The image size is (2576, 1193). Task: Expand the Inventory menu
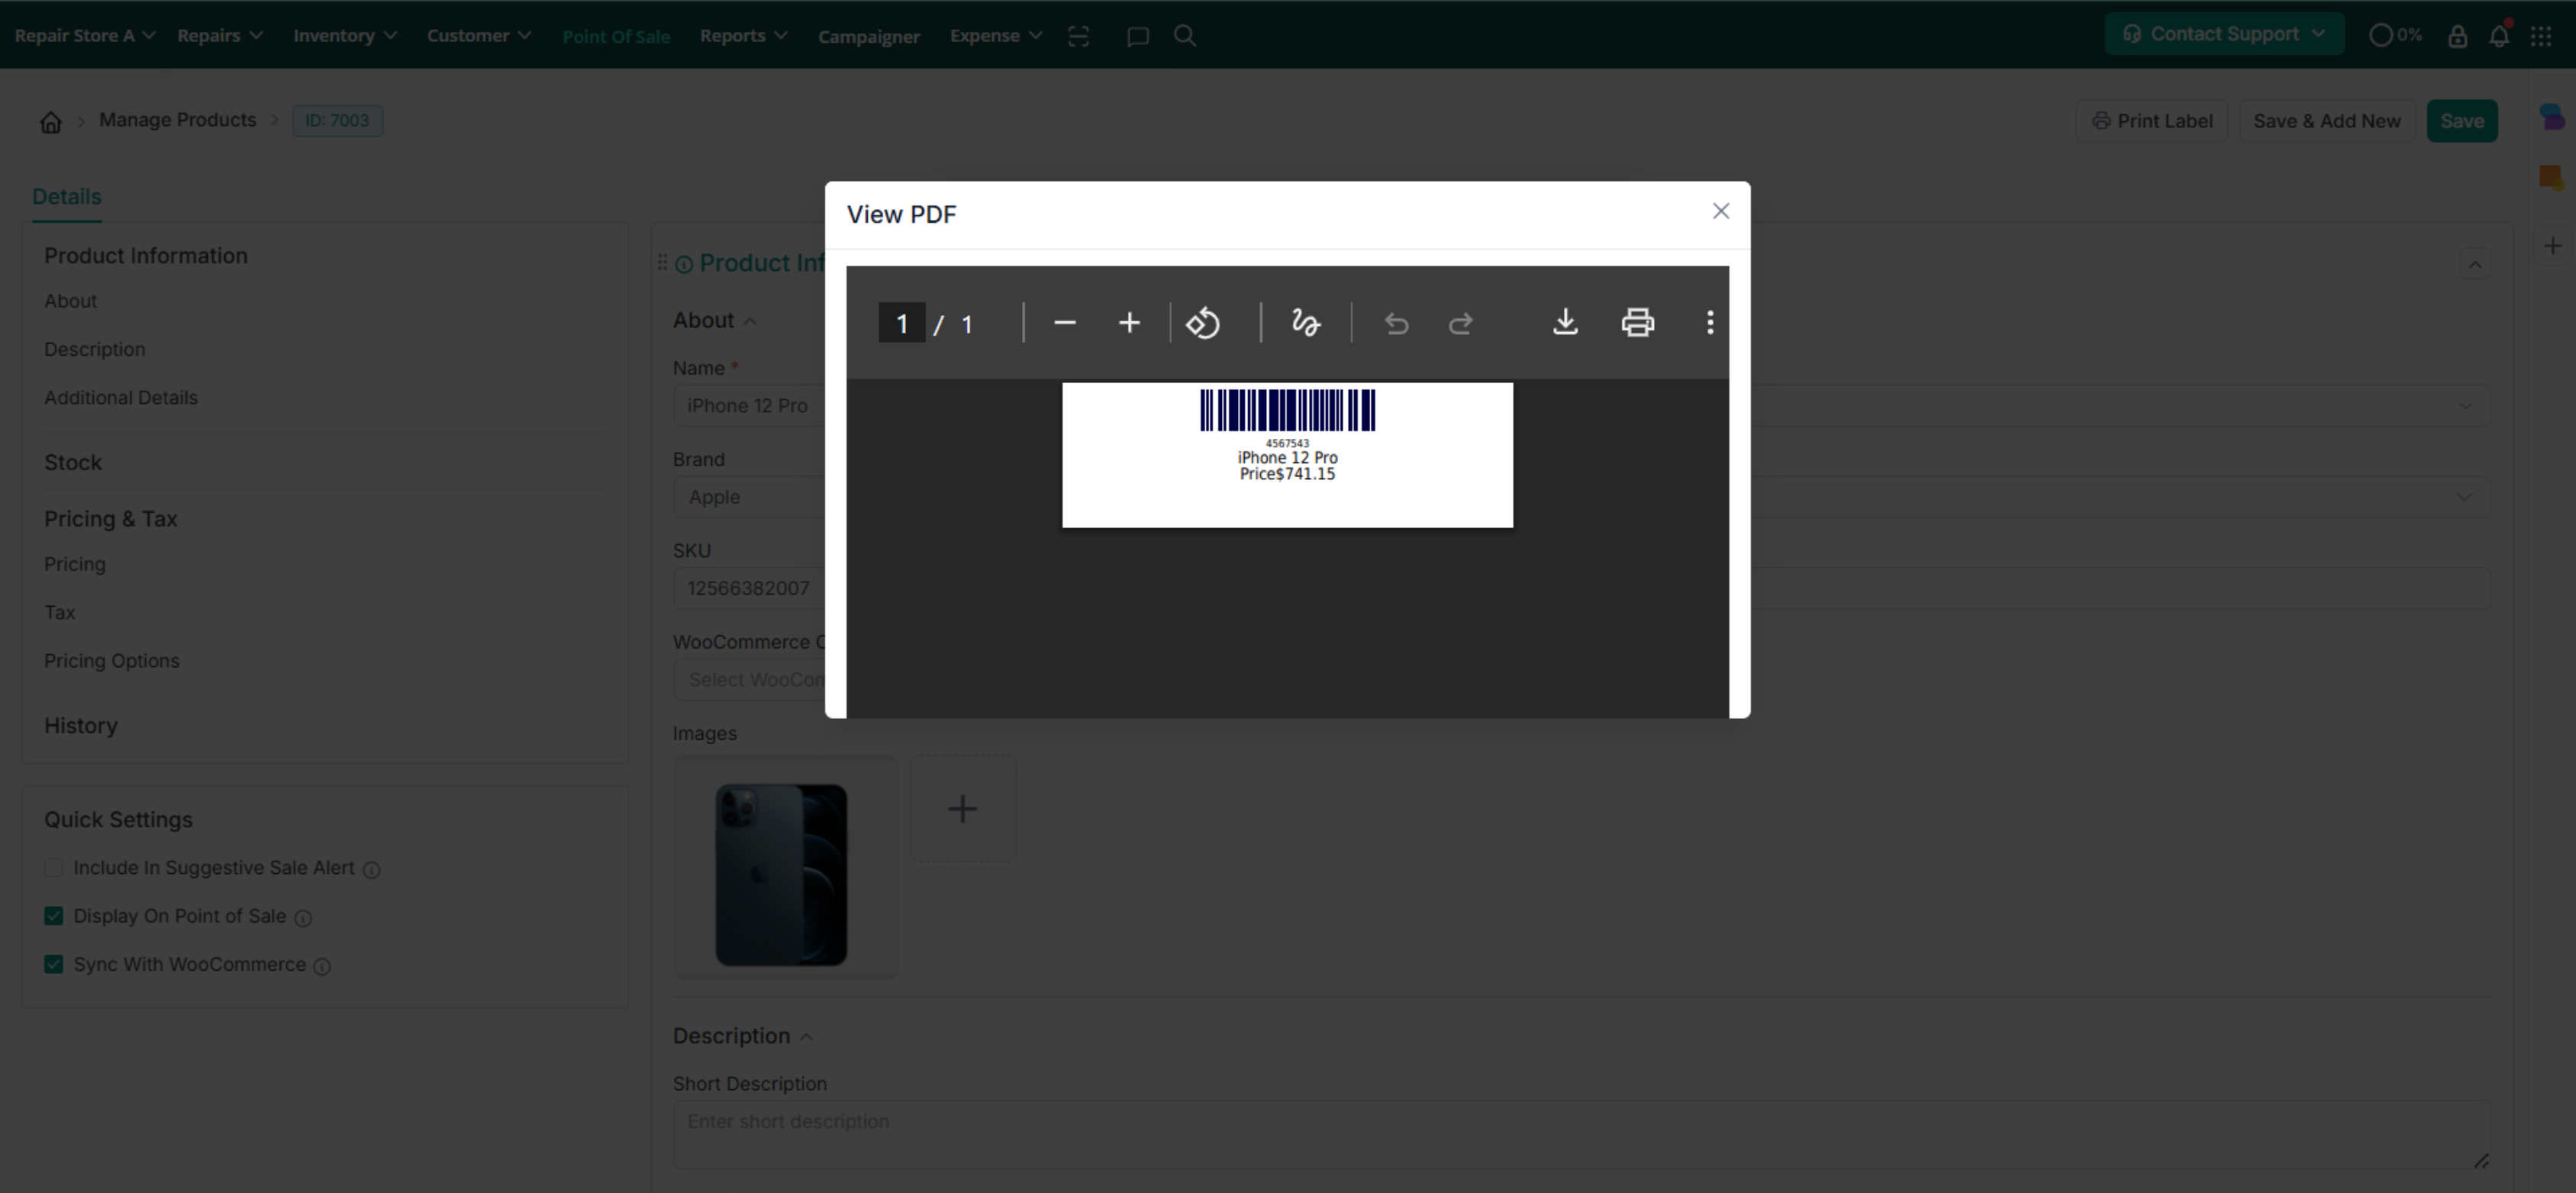coord(345,36)
